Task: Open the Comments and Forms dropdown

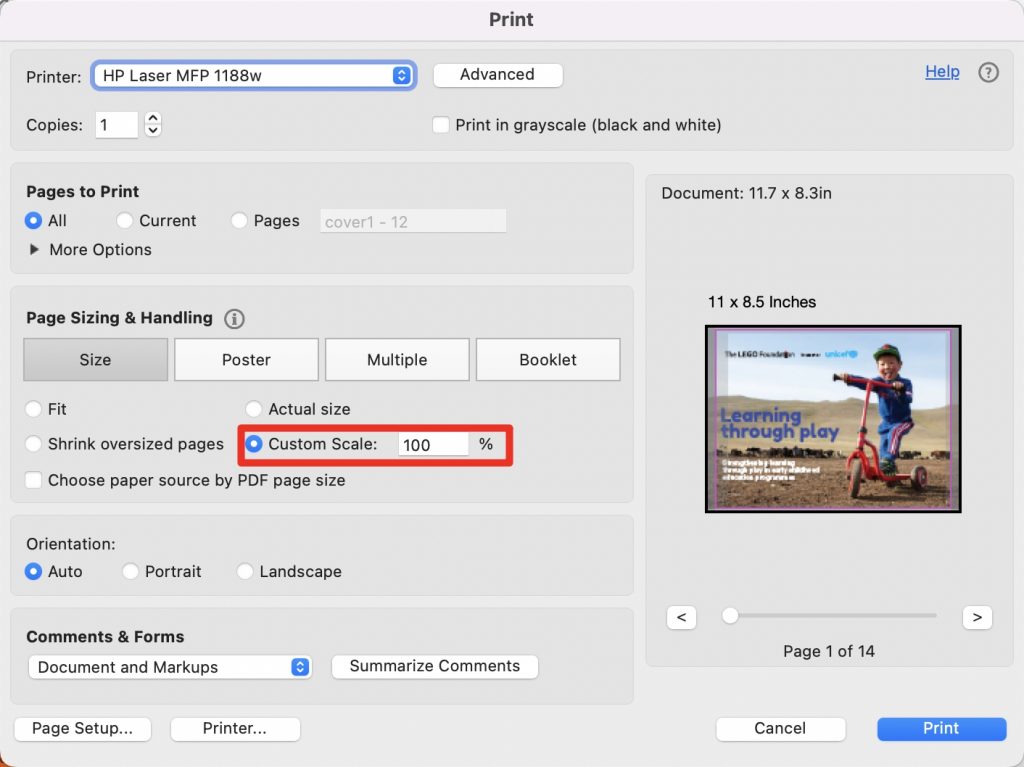Action: (x=169, y=666)
